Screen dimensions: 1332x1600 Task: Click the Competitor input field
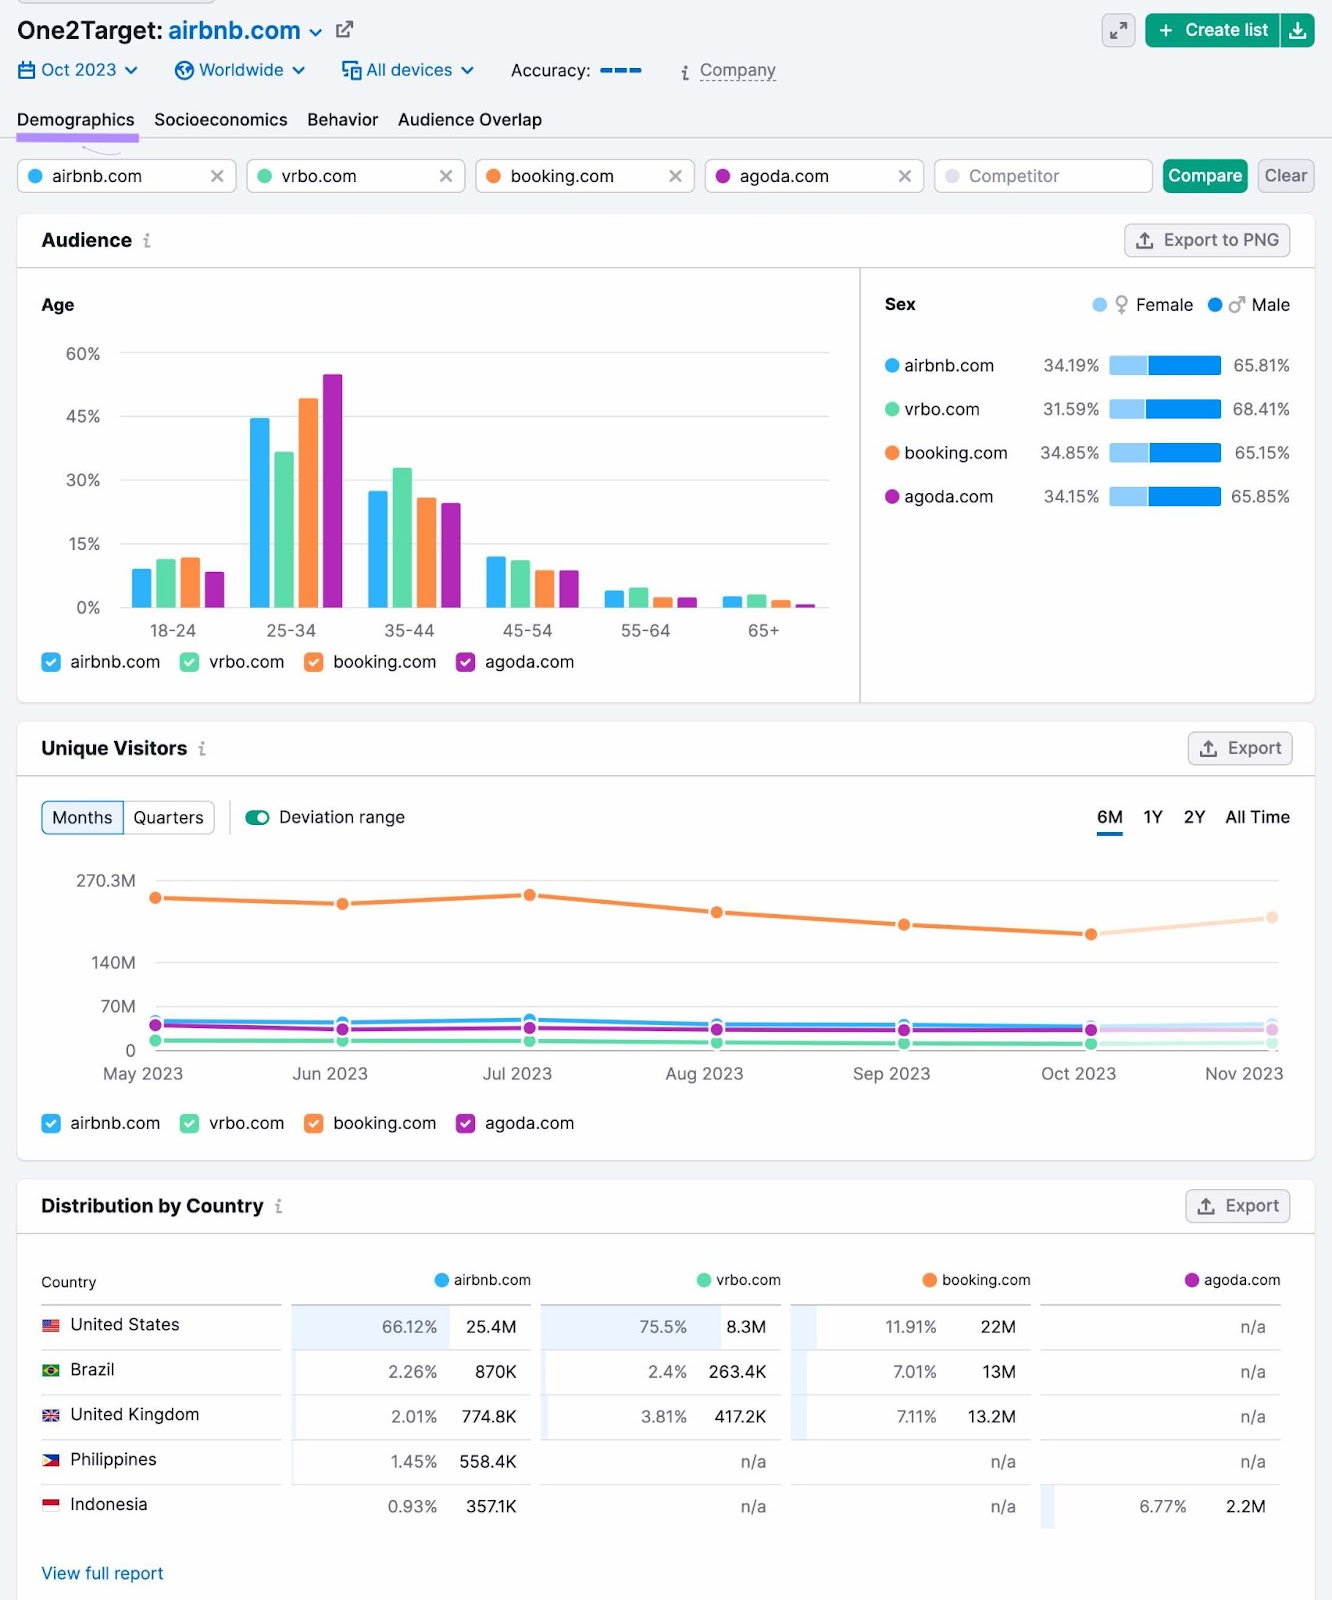pyautogui.click(x=1043, y=176)
